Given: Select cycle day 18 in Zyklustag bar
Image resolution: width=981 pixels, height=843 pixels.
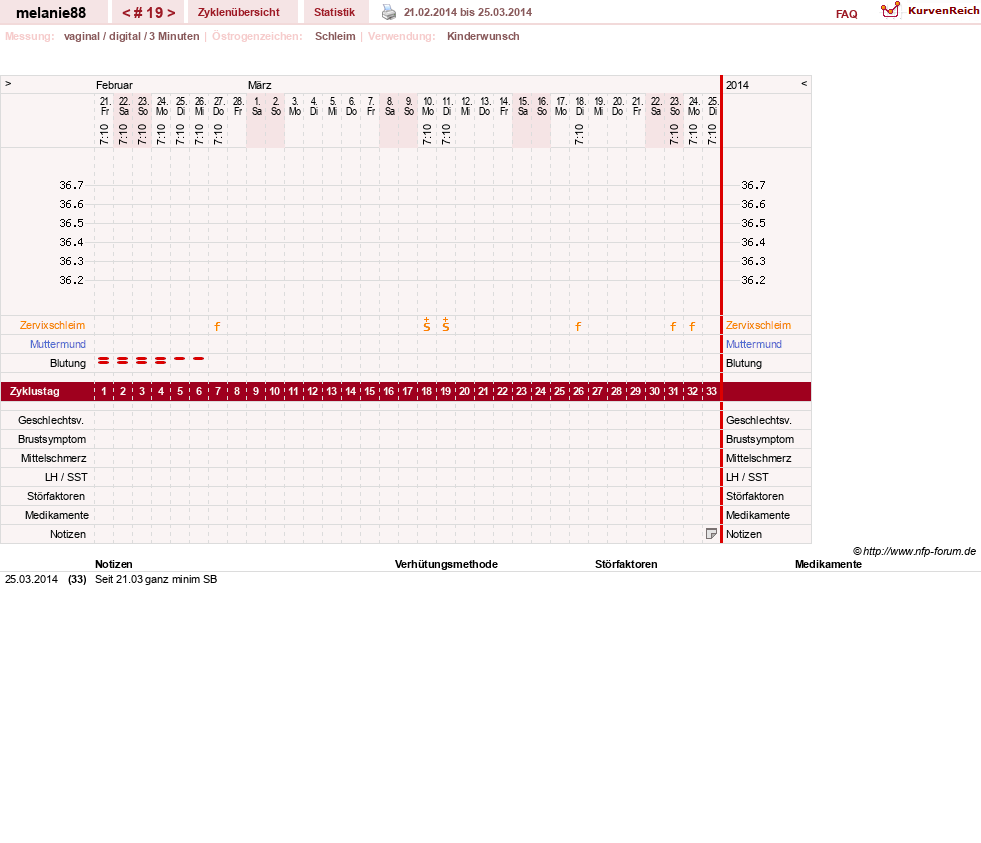Looking at the screenshot, I should pyautogui.click(x=427, y=391).
